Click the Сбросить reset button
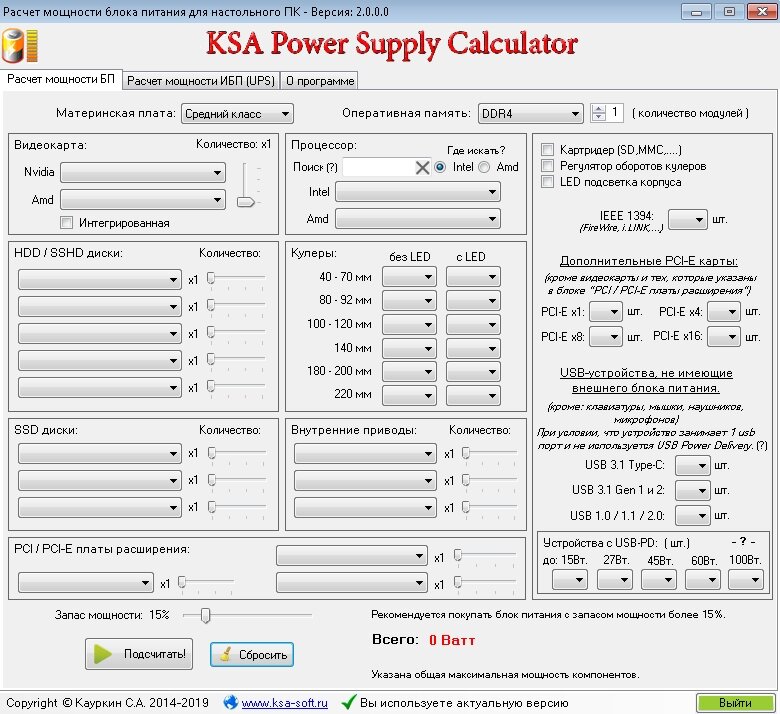The image size is (780, 714). tap(252, 654)
